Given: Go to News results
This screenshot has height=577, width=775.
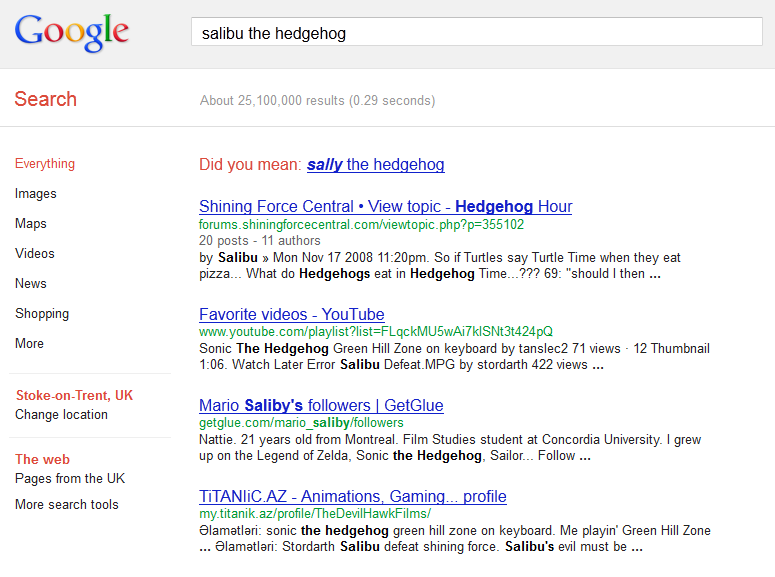Looking at the screenshot, I should coord(31,283).
